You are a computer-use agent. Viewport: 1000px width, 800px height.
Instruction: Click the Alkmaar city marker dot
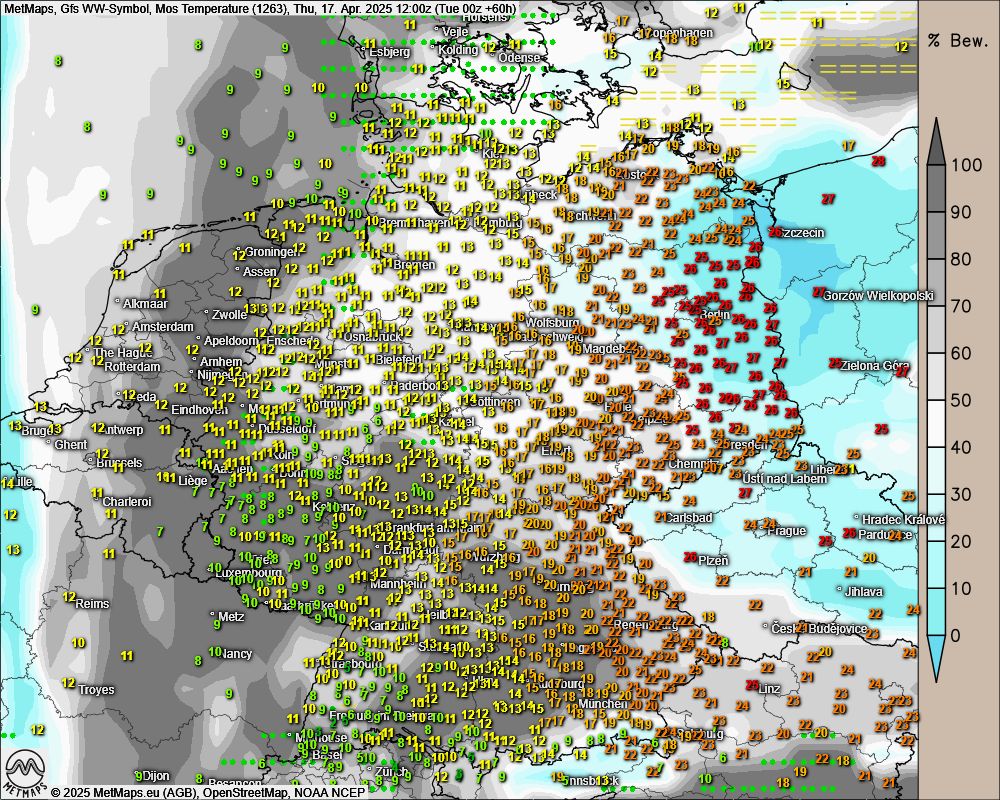pos(118,303)
